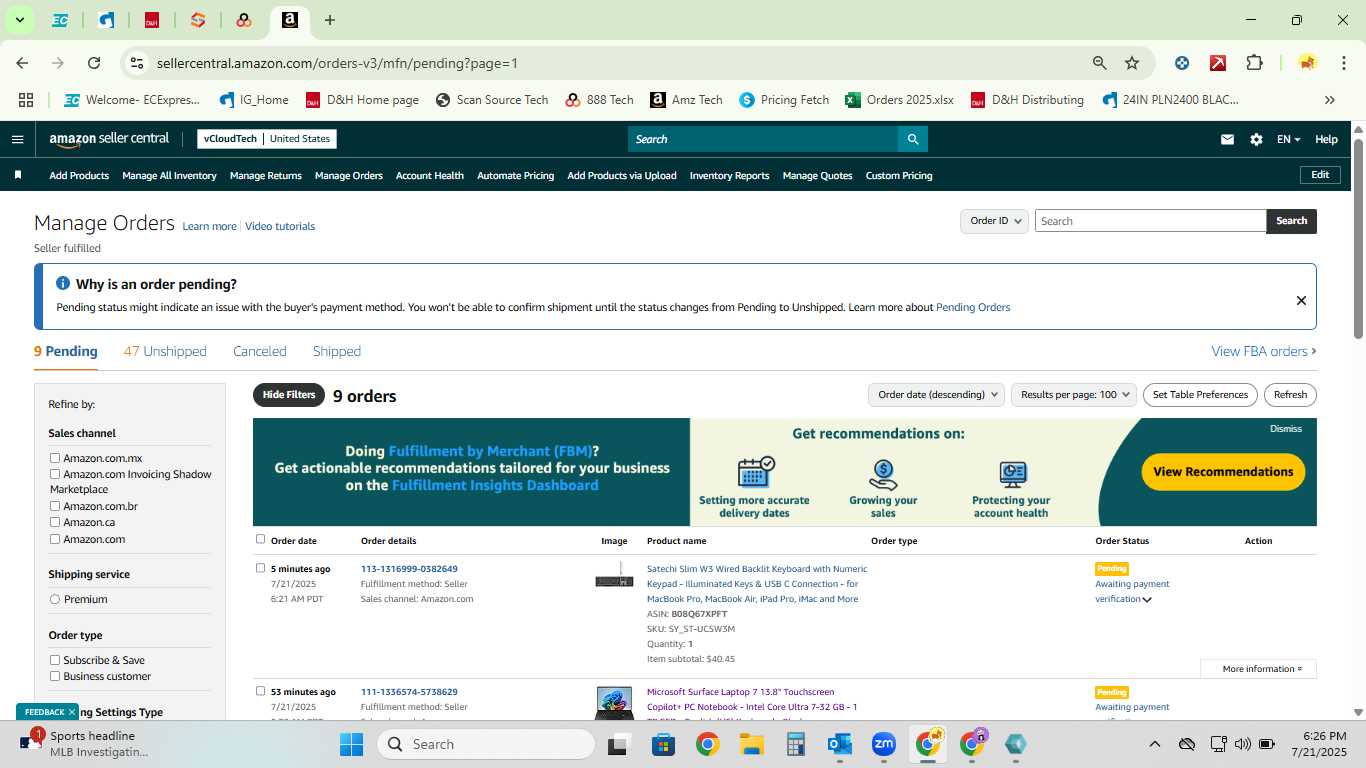Open View FBA orders link
Image resolution: width=1366 pixels, height=768 pixels.
tap(1264, 351)
